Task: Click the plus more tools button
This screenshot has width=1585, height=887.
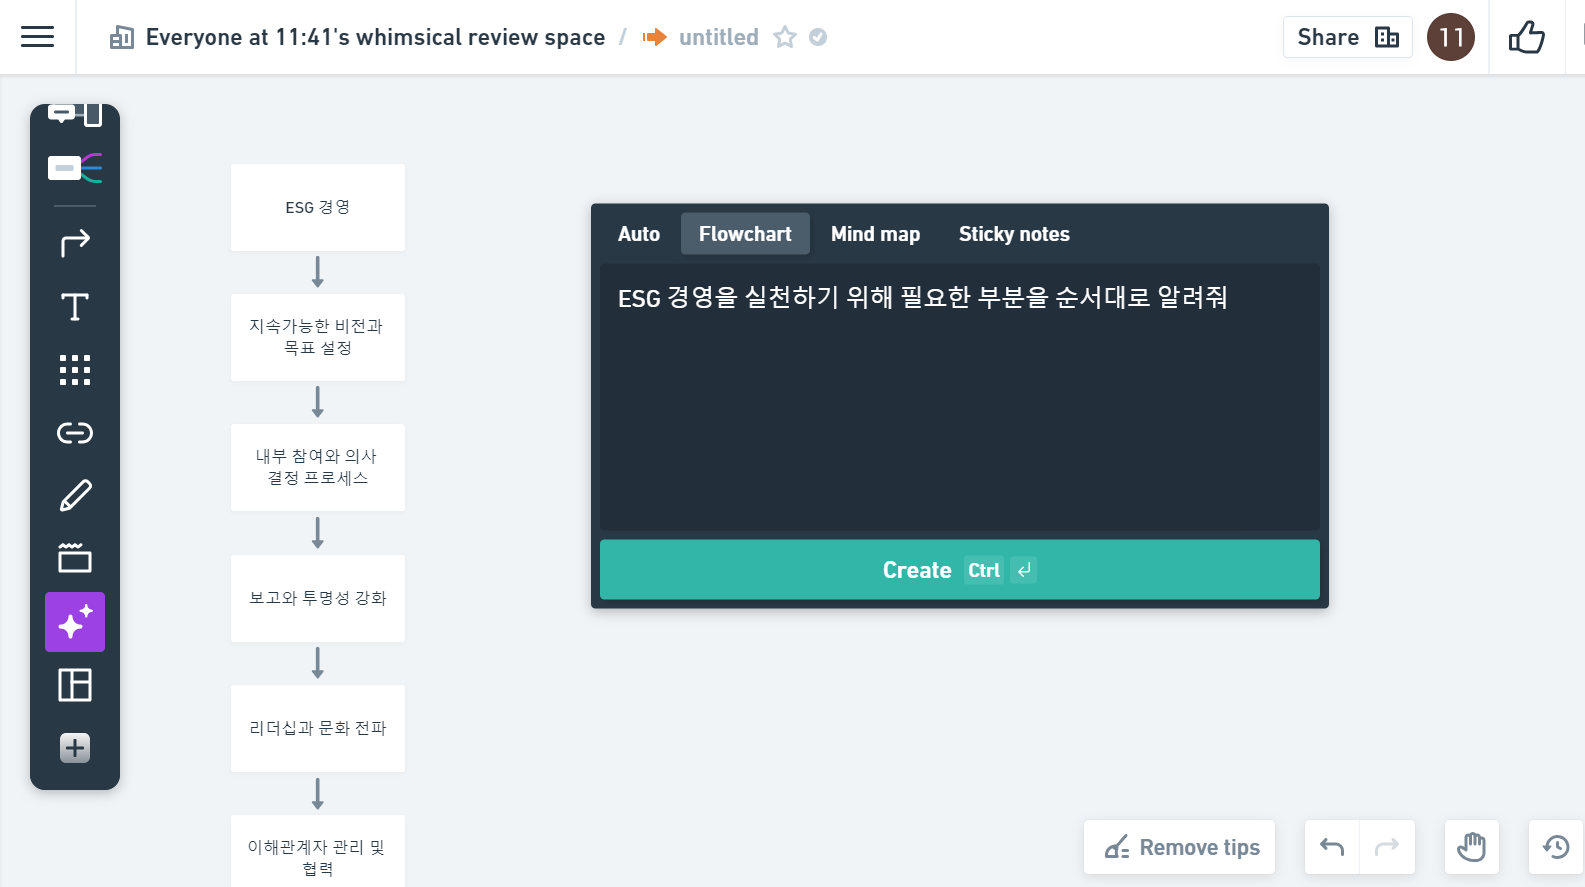Action: [75, 748]
